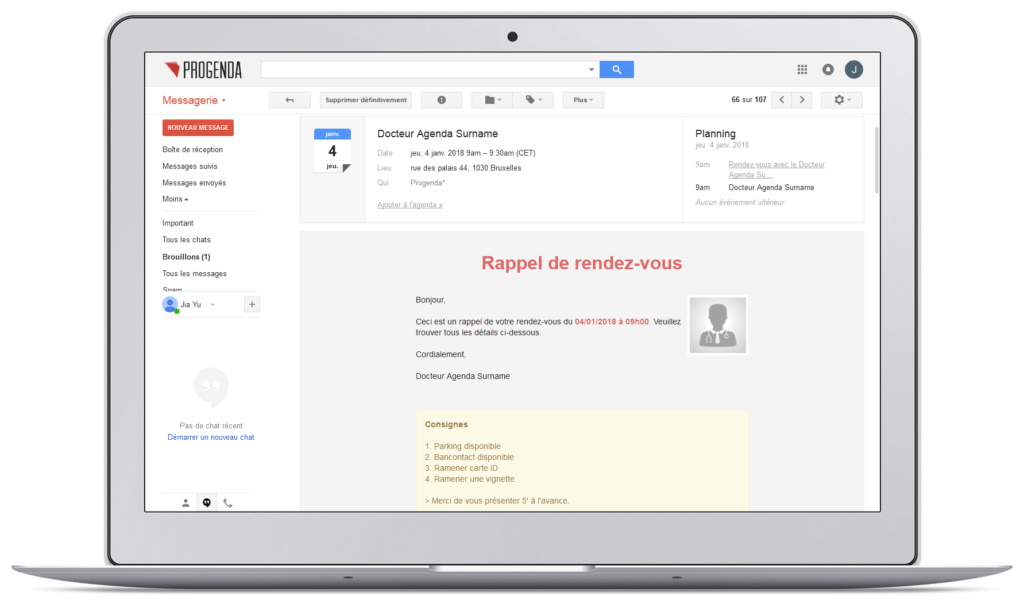This screenshot has height=600, width=1024.
Task: Open the Google apps grid
Action: 802,70
